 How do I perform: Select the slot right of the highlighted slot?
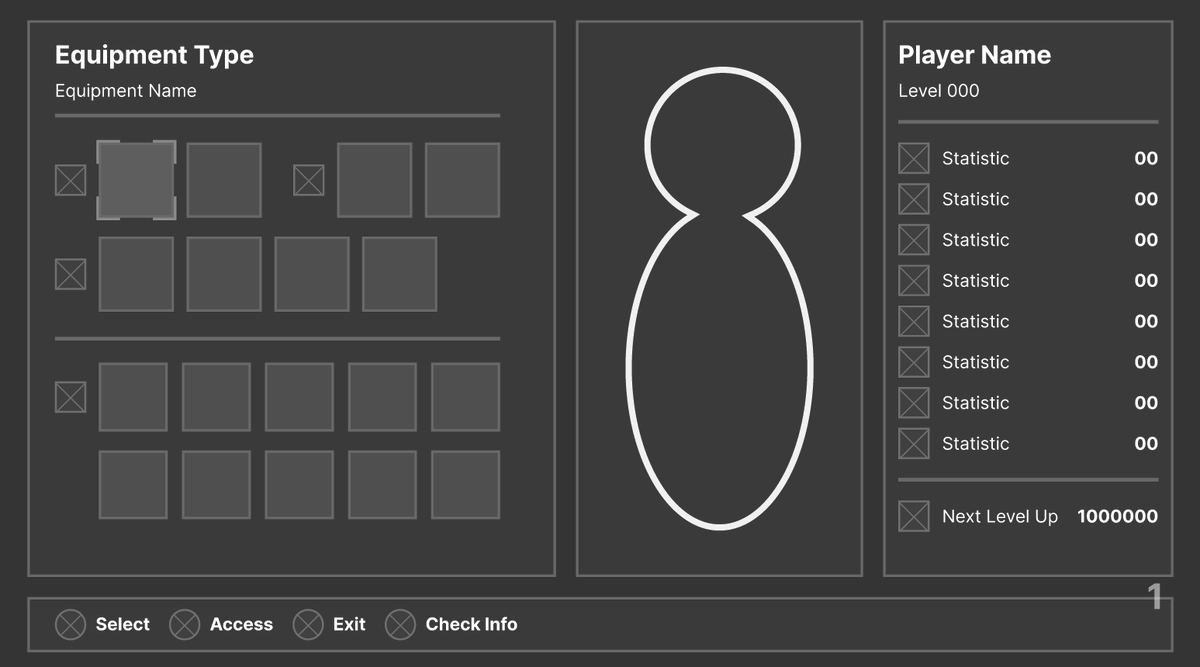point(224,180)
